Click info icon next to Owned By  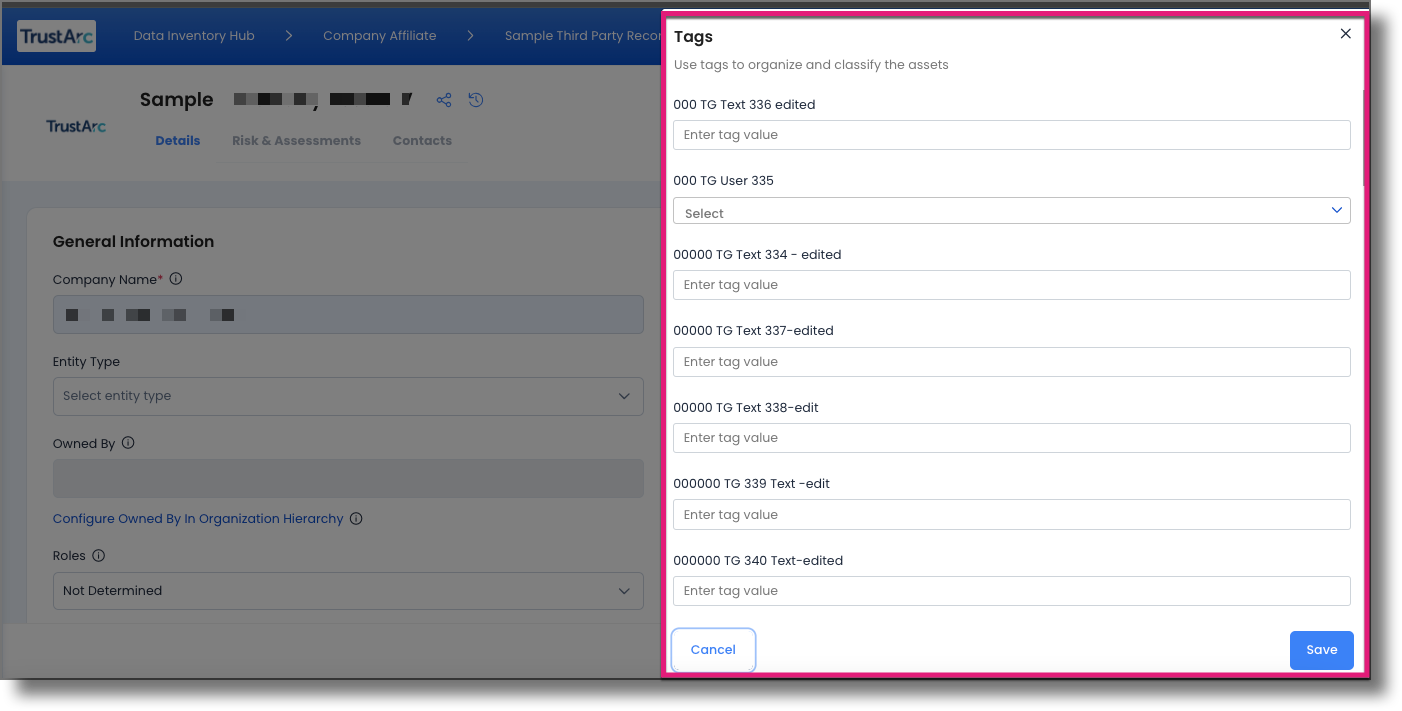tap(128, 443)
